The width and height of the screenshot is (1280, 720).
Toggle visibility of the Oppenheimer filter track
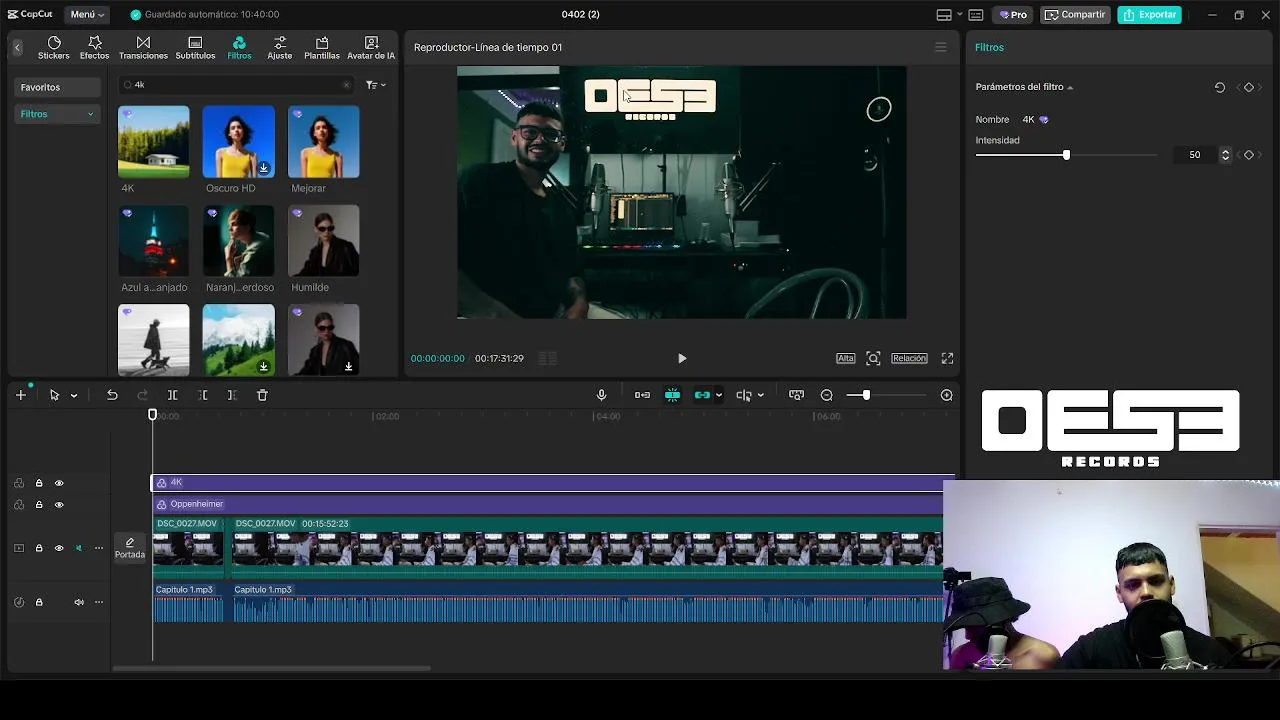point(59,505)
